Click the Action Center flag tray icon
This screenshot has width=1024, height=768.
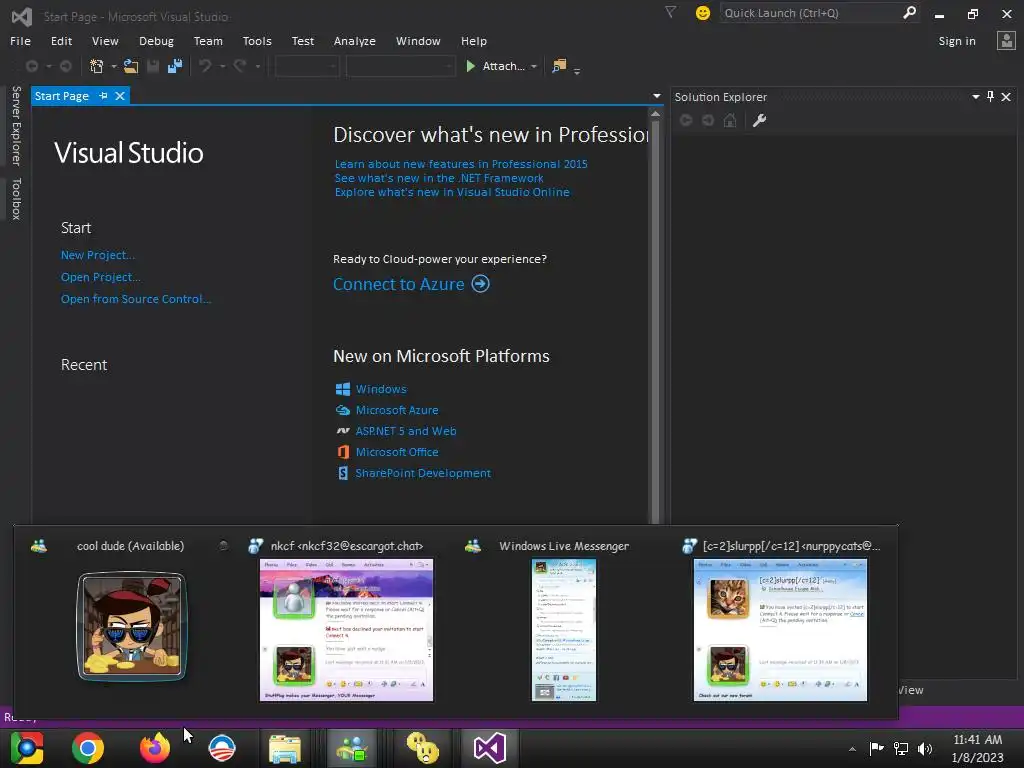876,748
